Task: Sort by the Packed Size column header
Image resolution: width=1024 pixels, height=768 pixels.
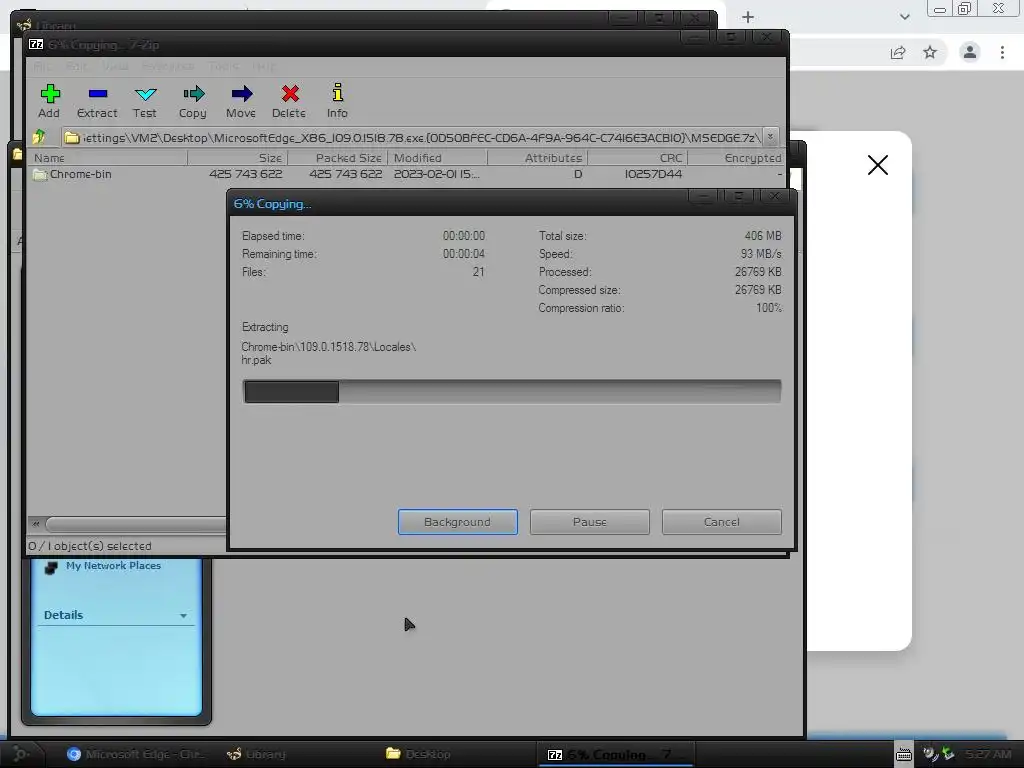Action: [338, 158]
